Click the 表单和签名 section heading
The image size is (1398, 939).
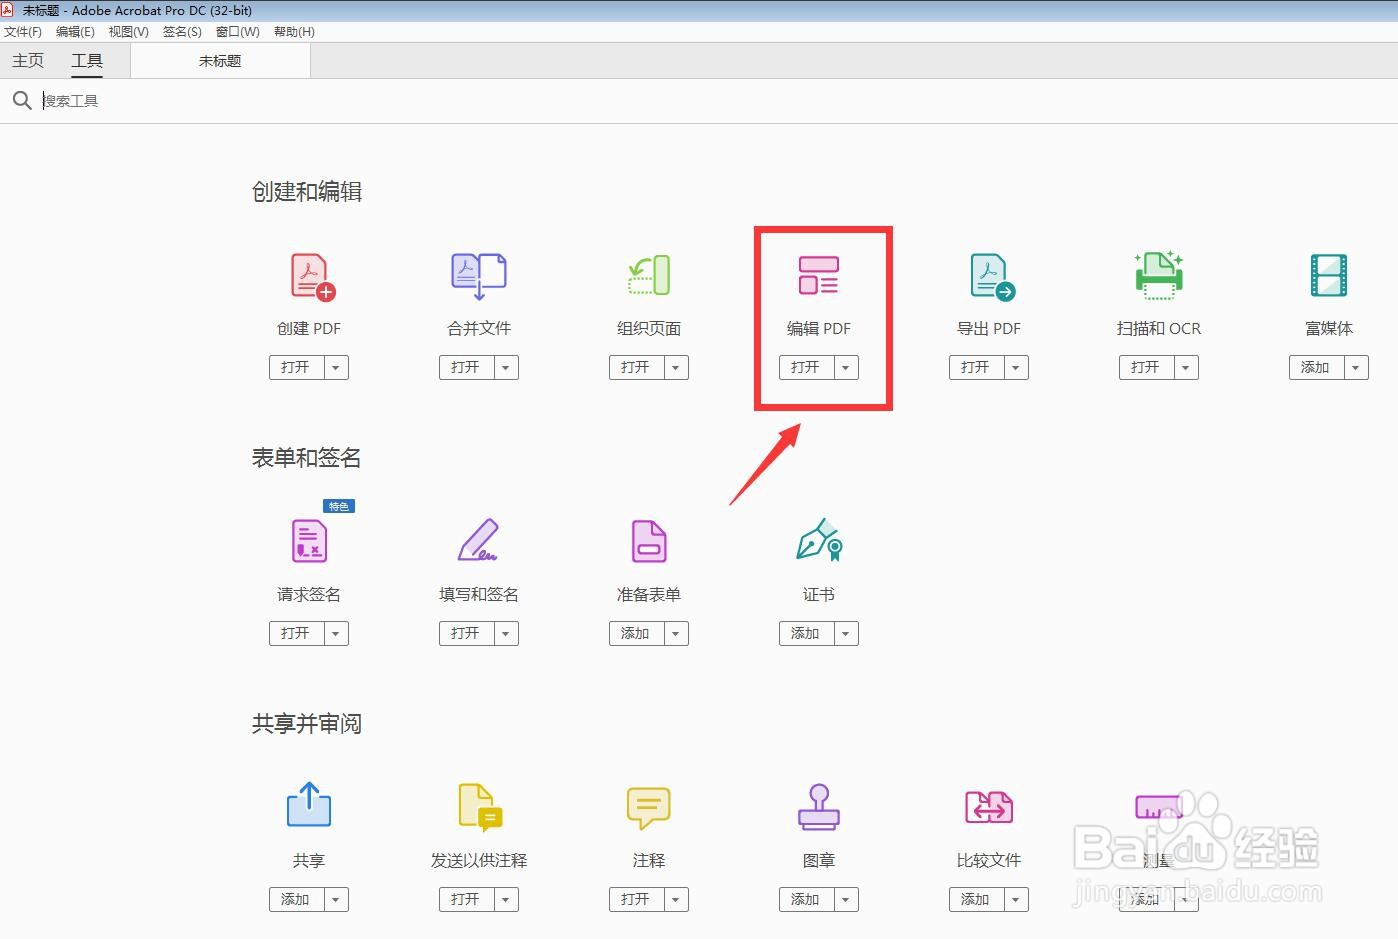pos(307,458)
